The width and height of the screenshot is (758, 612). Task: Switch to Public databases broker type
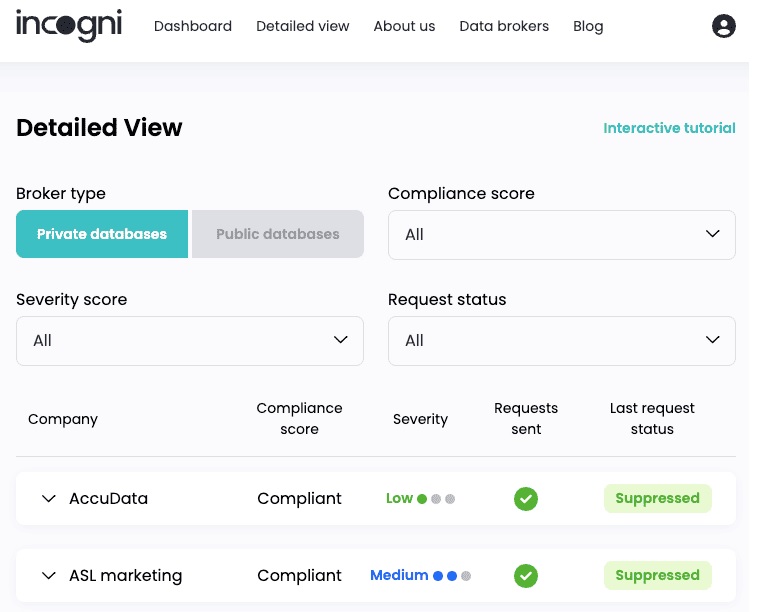(278, 234)
